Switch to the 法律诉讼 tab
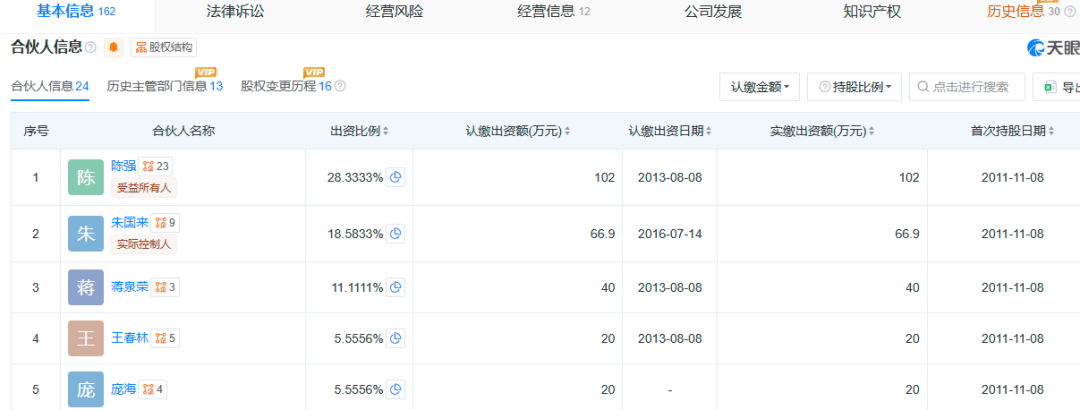The width and height of the screenshot is (1080, 410). click(235, 12)
